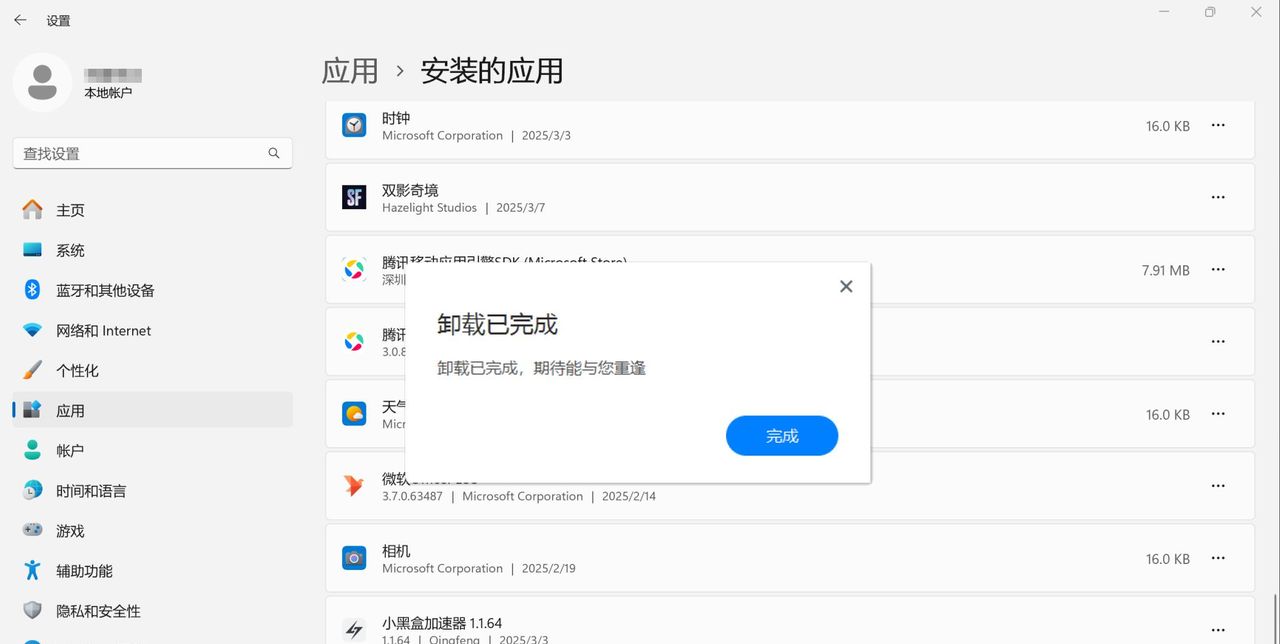This screenshot has height=644, width=1280.
Task: Close the 卸载已完成 dialog
Action: (x=846, y=286)
